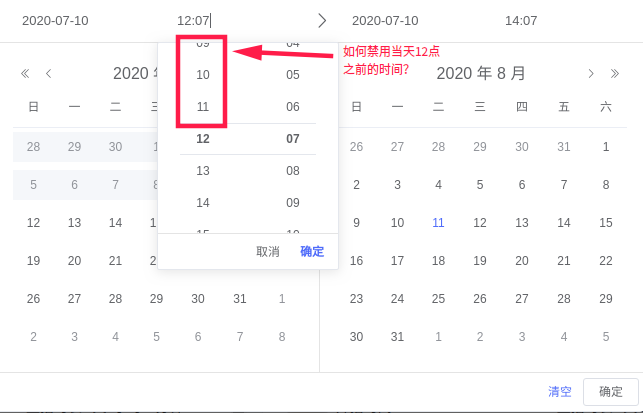Choose minute 06 in the time picker
The image size is (643, 413).
(x=293, y=107)
